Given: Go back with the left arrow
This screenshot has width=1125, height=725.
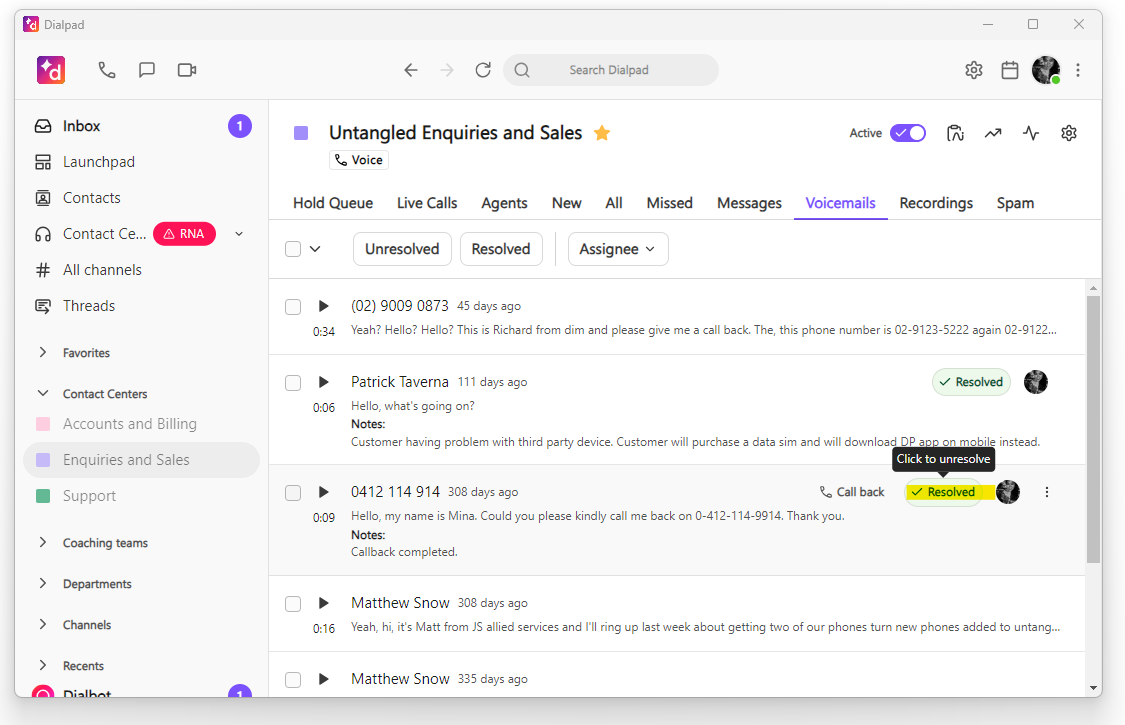Looking at the screenshot, I should click(x=410, y=70).
